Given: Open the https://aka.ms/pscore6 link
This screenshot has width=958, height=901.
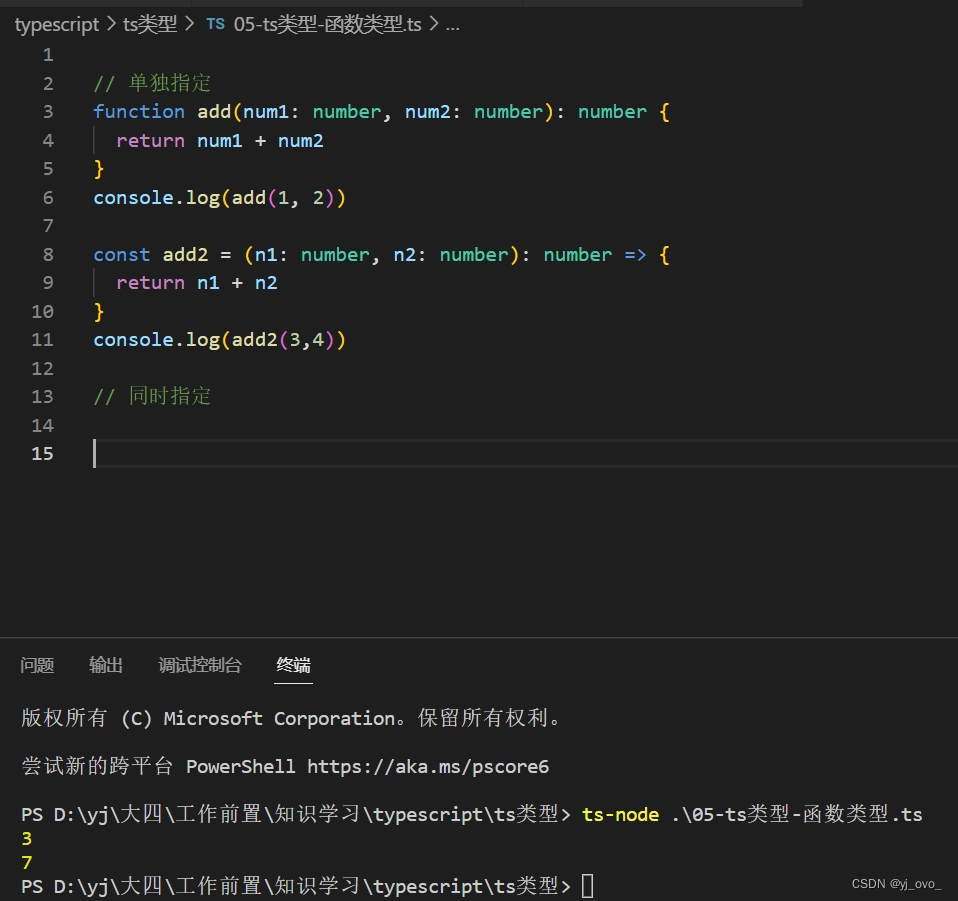Looking at the screenshot, I should [x=428, y=766].
